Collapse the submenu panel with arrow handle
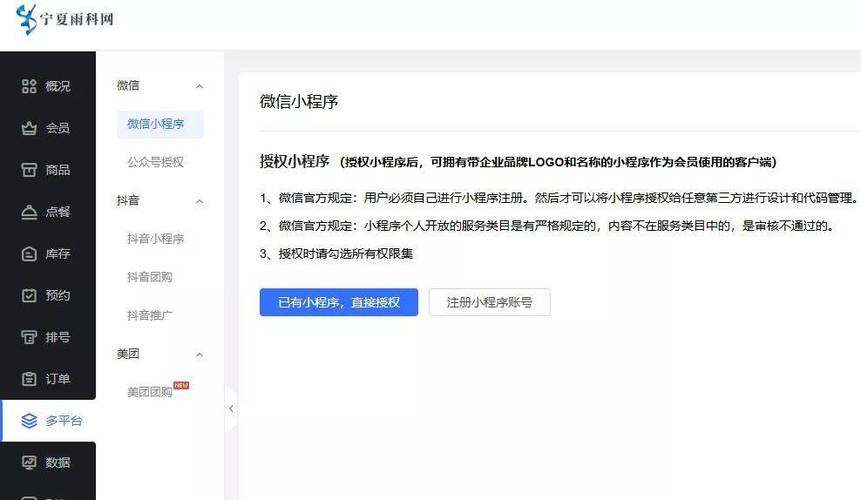Image resolution: width=861 pixels, height=500 pixels. coord(231,408)
